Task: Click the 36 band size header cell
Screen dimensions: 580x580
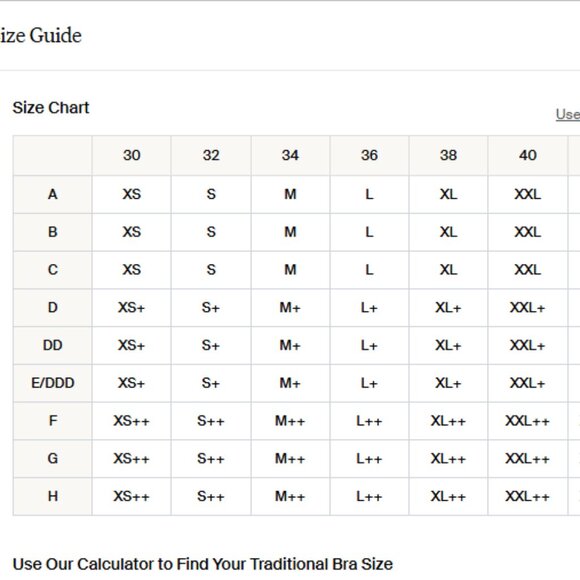Action: tap(370, 155)
